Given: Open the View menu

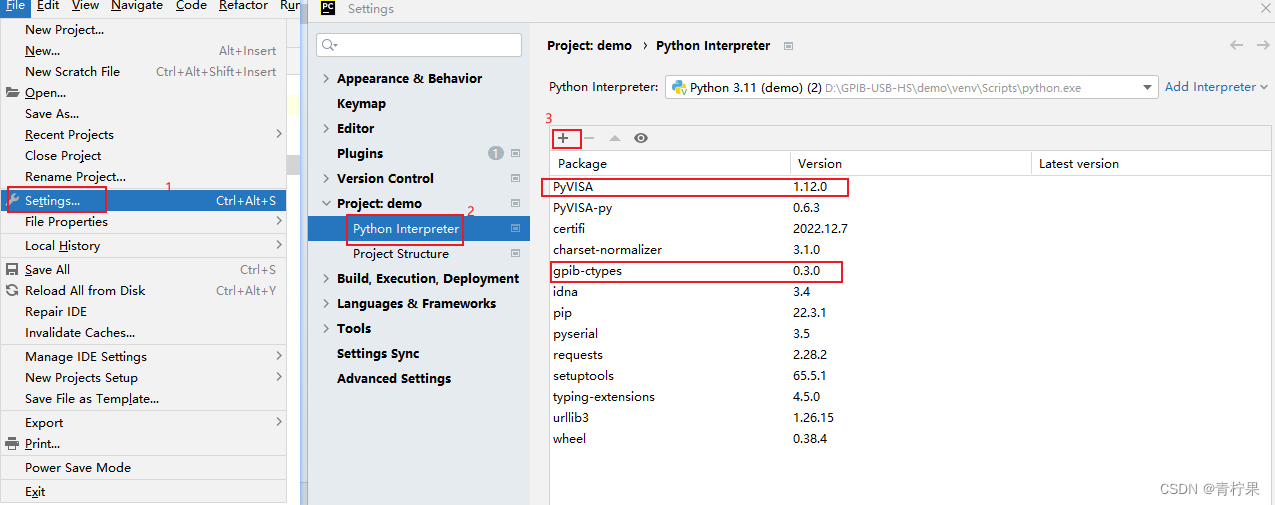Looking at the screenshot, I should point(86,5).
